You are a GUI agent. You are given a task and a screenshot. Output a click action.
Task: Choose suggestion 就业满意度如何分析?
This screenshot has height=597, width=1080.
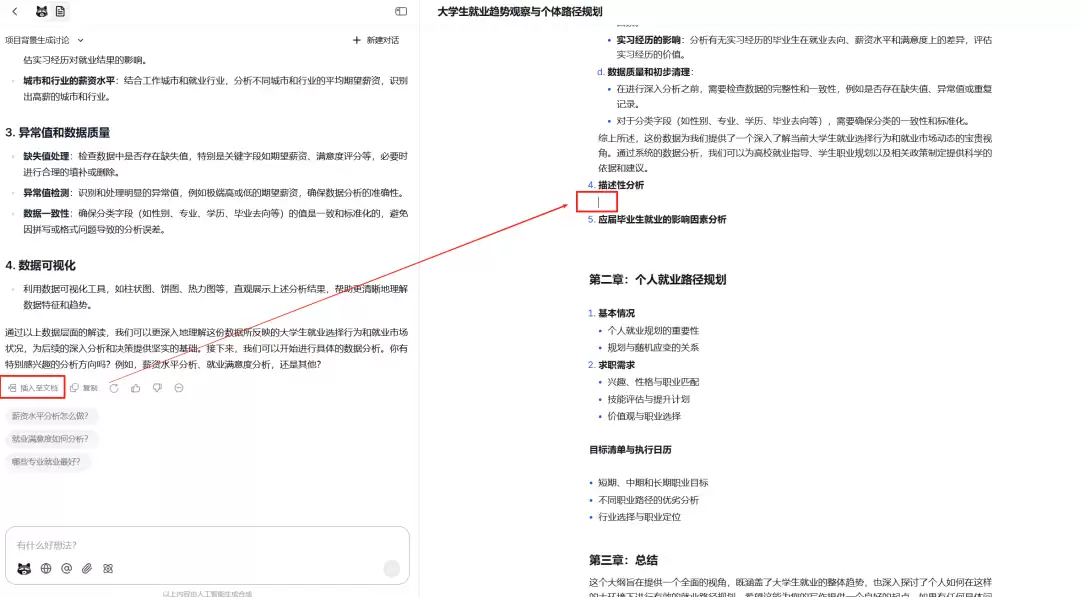click(x=50, y=439)
